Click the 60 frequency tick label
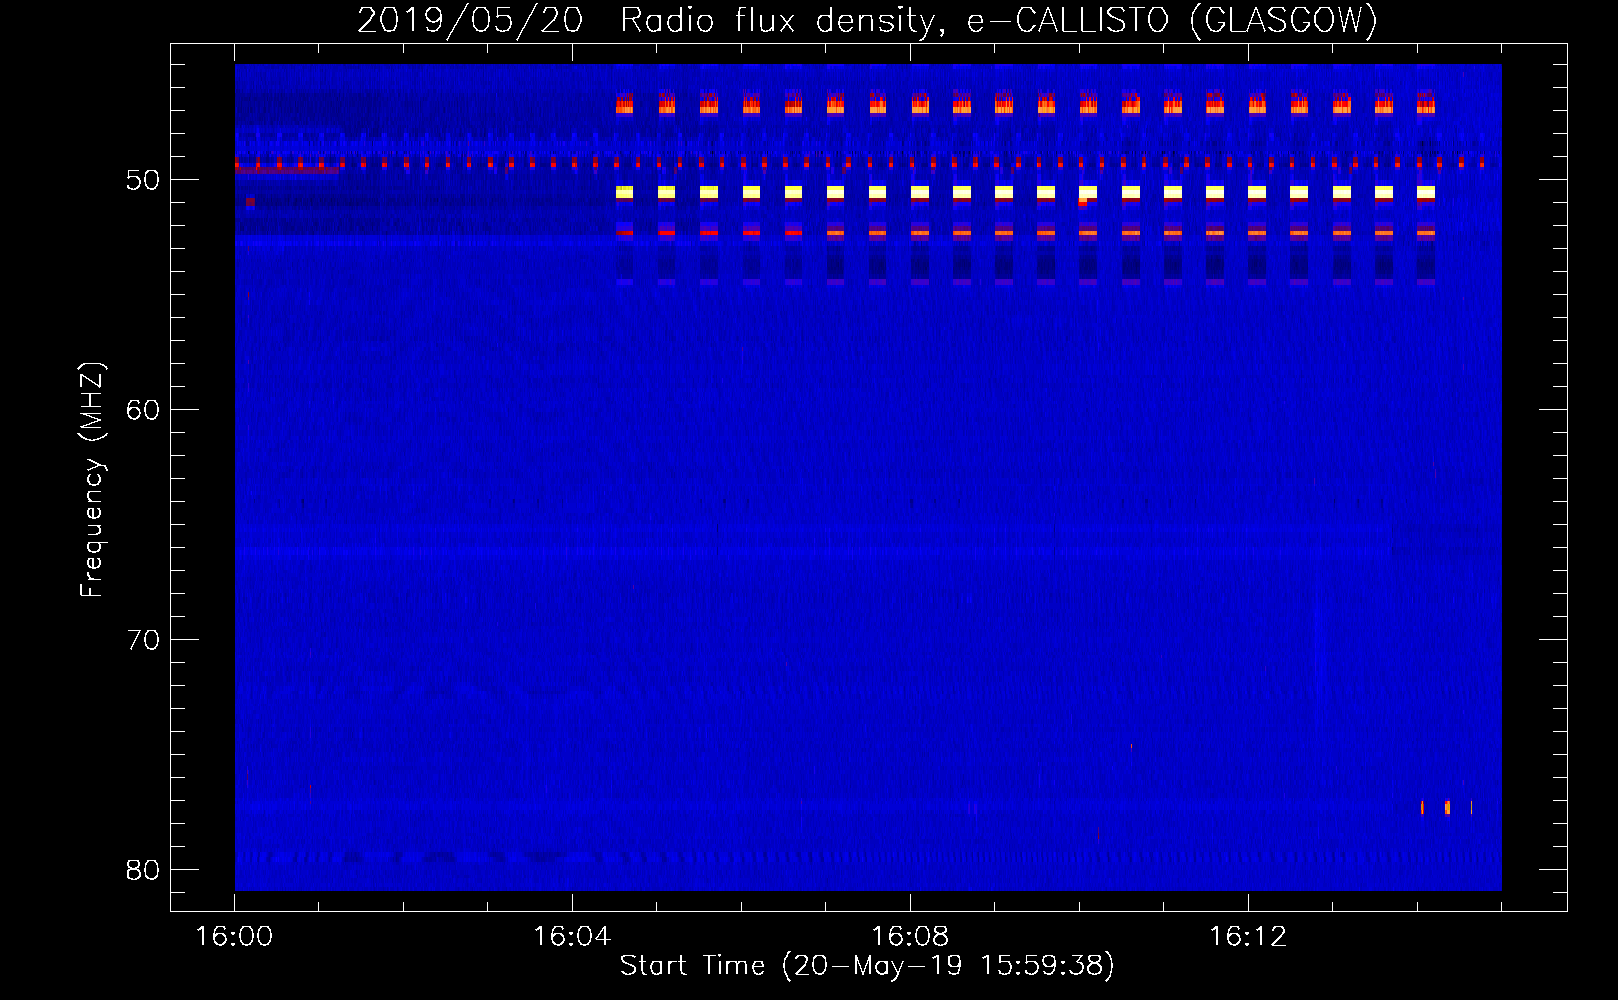The height and width of the screenshot is (1000, 1618). click(x=143, y=410)
